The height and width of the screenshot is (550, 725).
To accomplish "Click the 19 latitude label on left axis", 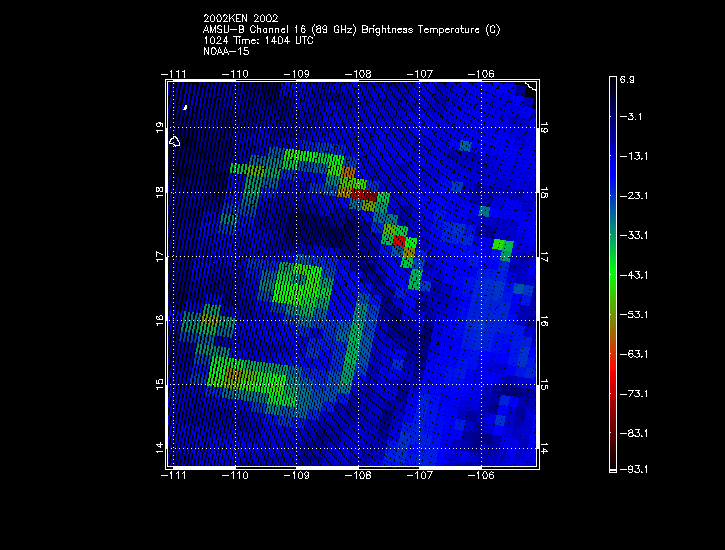I will (159, 127).
